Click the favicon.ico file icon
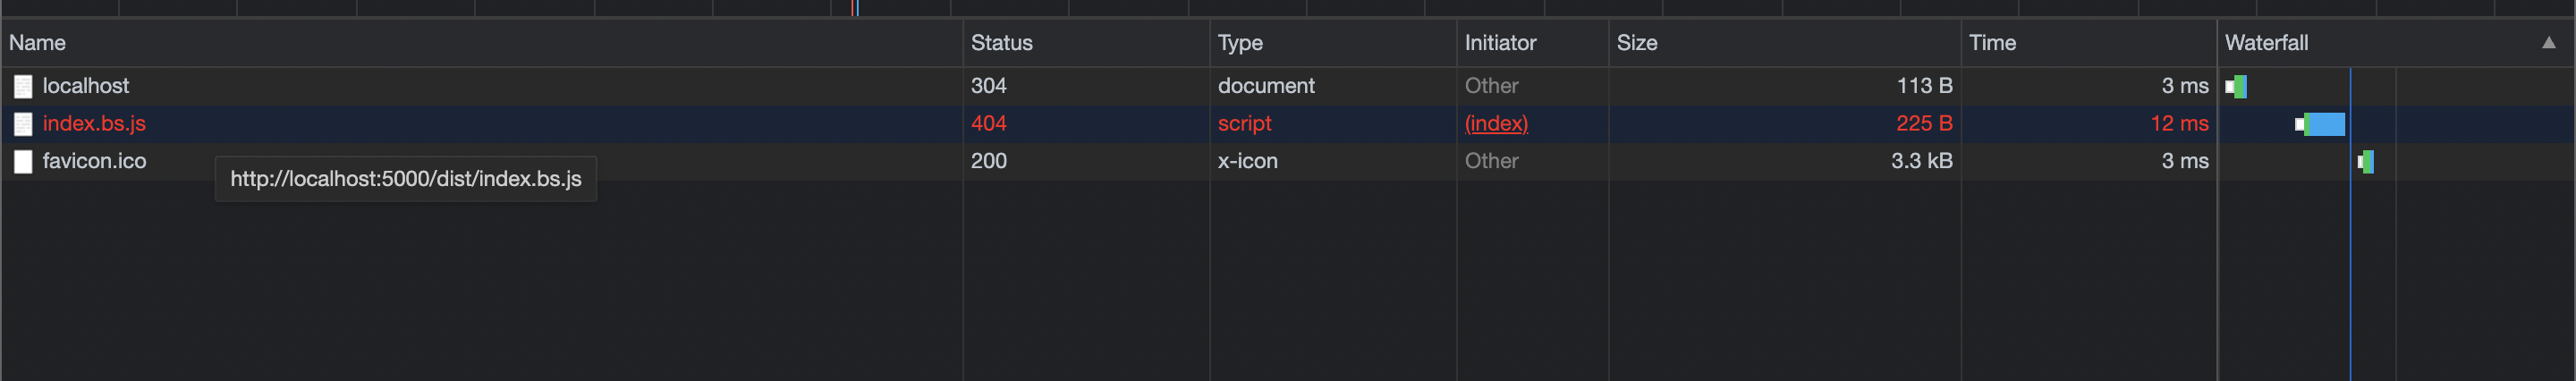 point(23,161)
